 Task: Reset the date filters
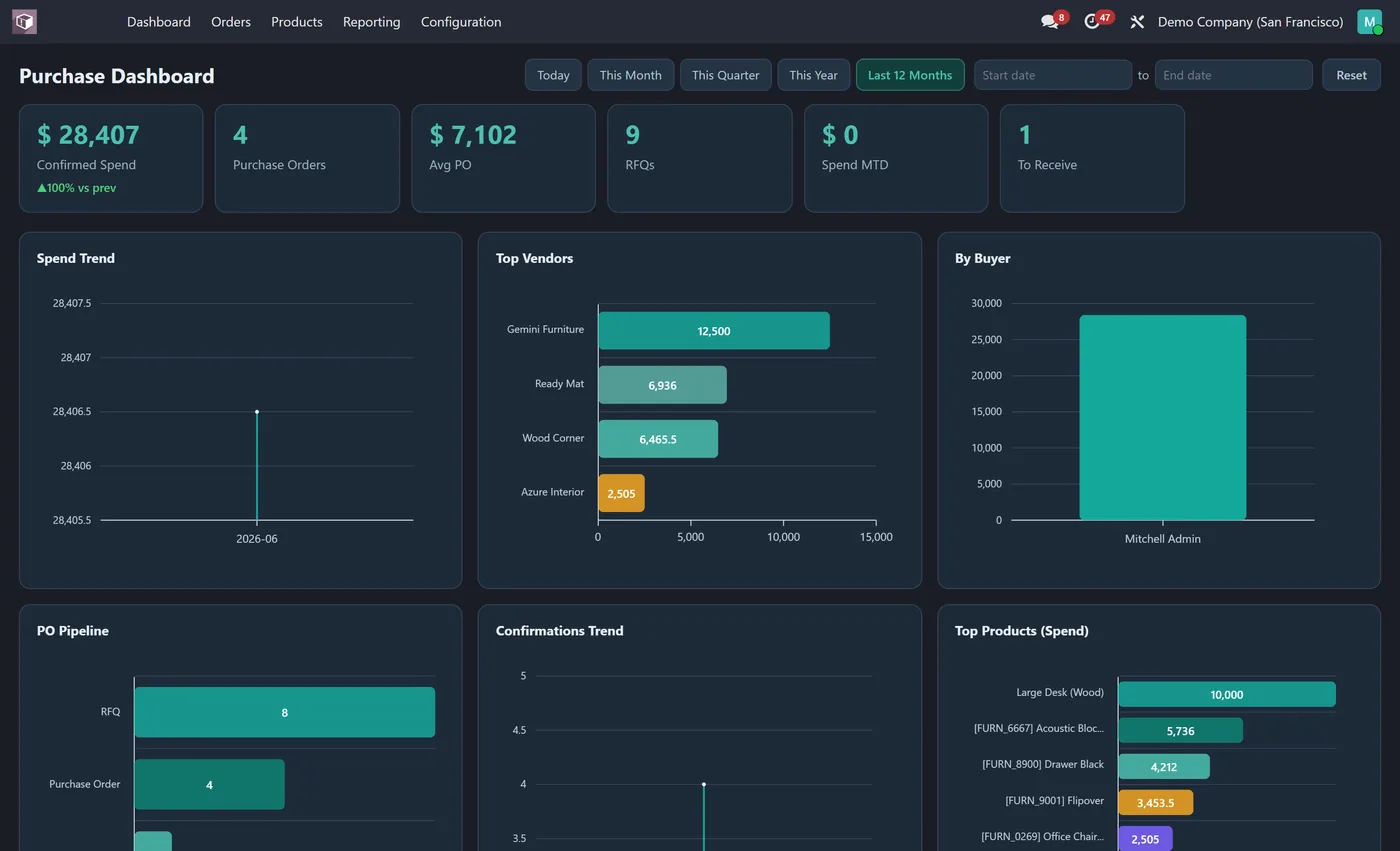tap(1351, 75)
